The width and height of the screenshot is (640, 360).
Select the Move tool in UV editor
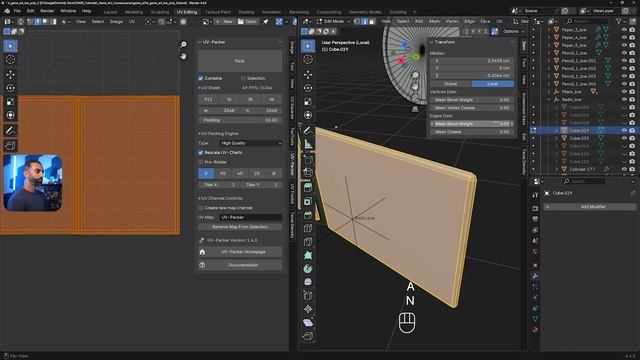coord(10,74)
